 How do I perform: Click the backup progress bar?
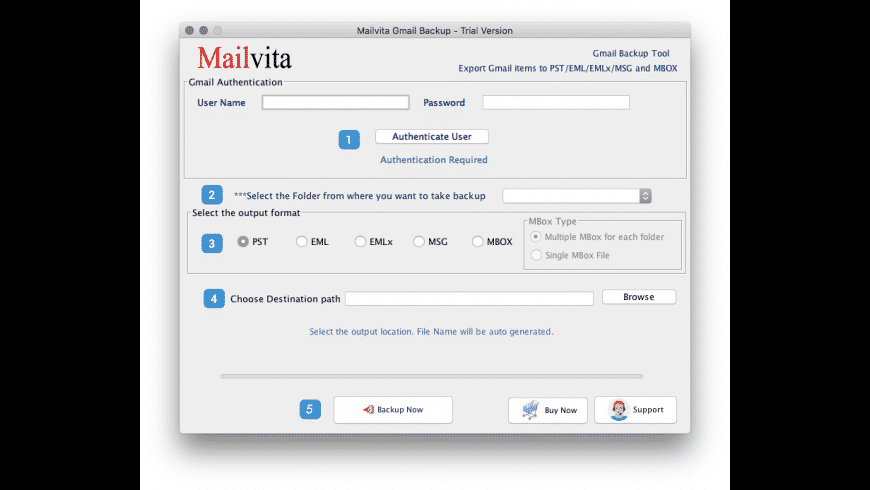432,376
